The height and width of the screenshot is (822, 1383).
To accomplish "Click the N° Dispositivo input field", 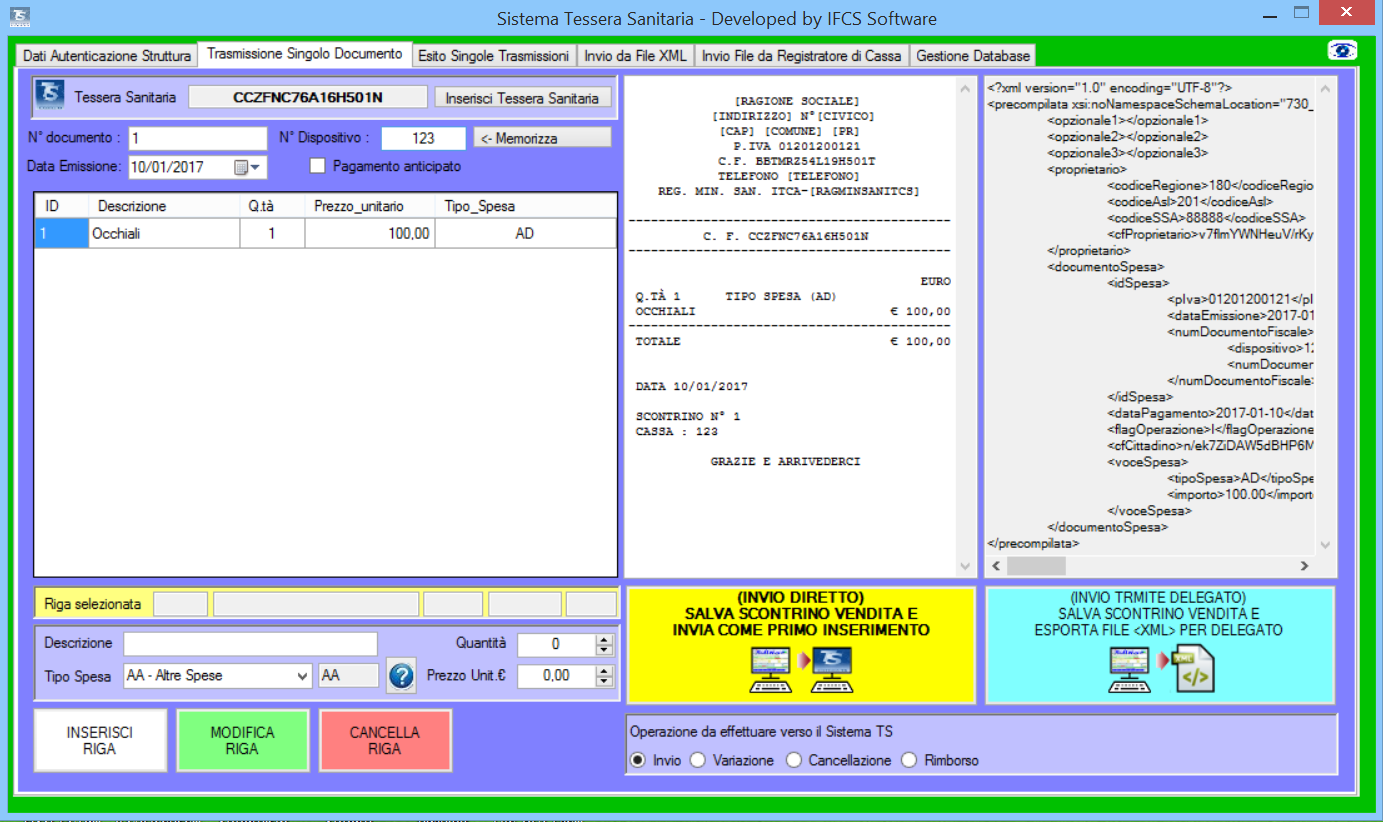I will click(x=424, y=138).
